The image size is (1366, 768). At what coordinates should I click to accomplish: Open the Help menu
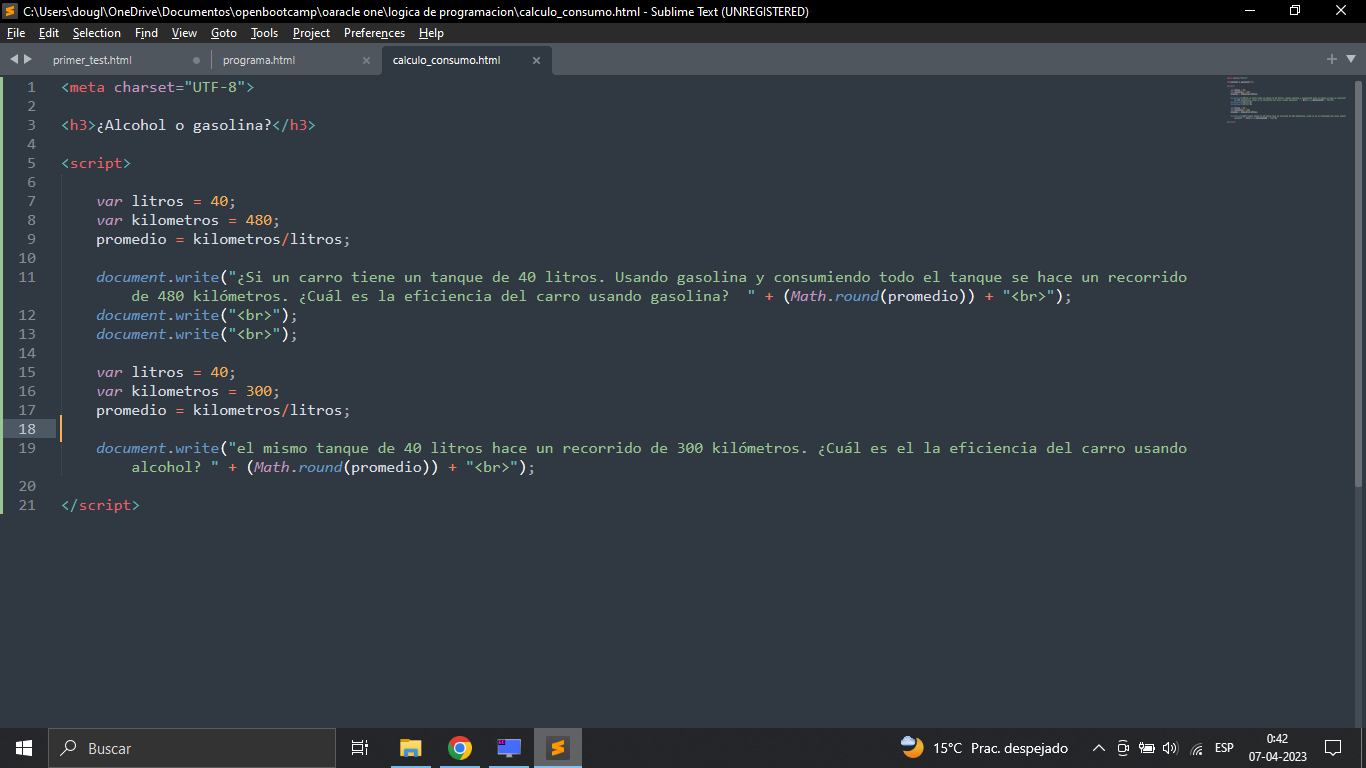coord(431,33)
